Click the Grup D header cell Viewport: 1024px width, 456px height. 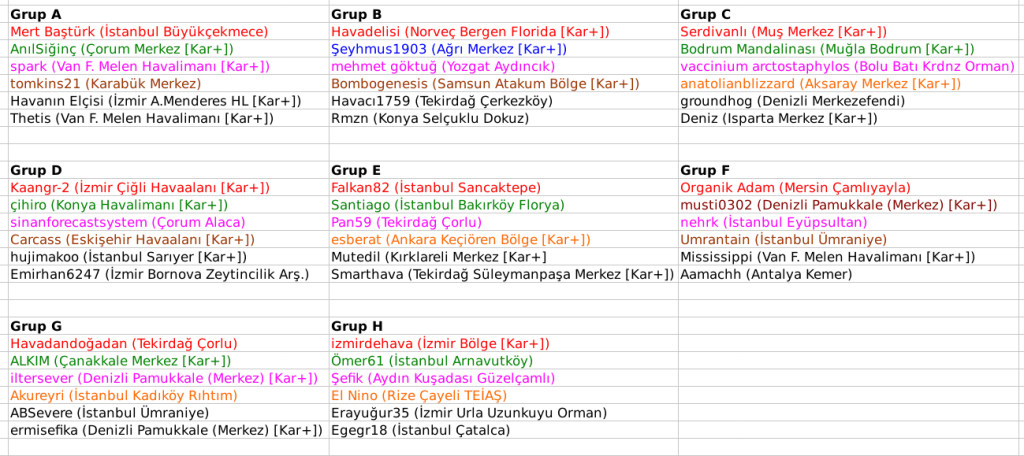[36, 170]
